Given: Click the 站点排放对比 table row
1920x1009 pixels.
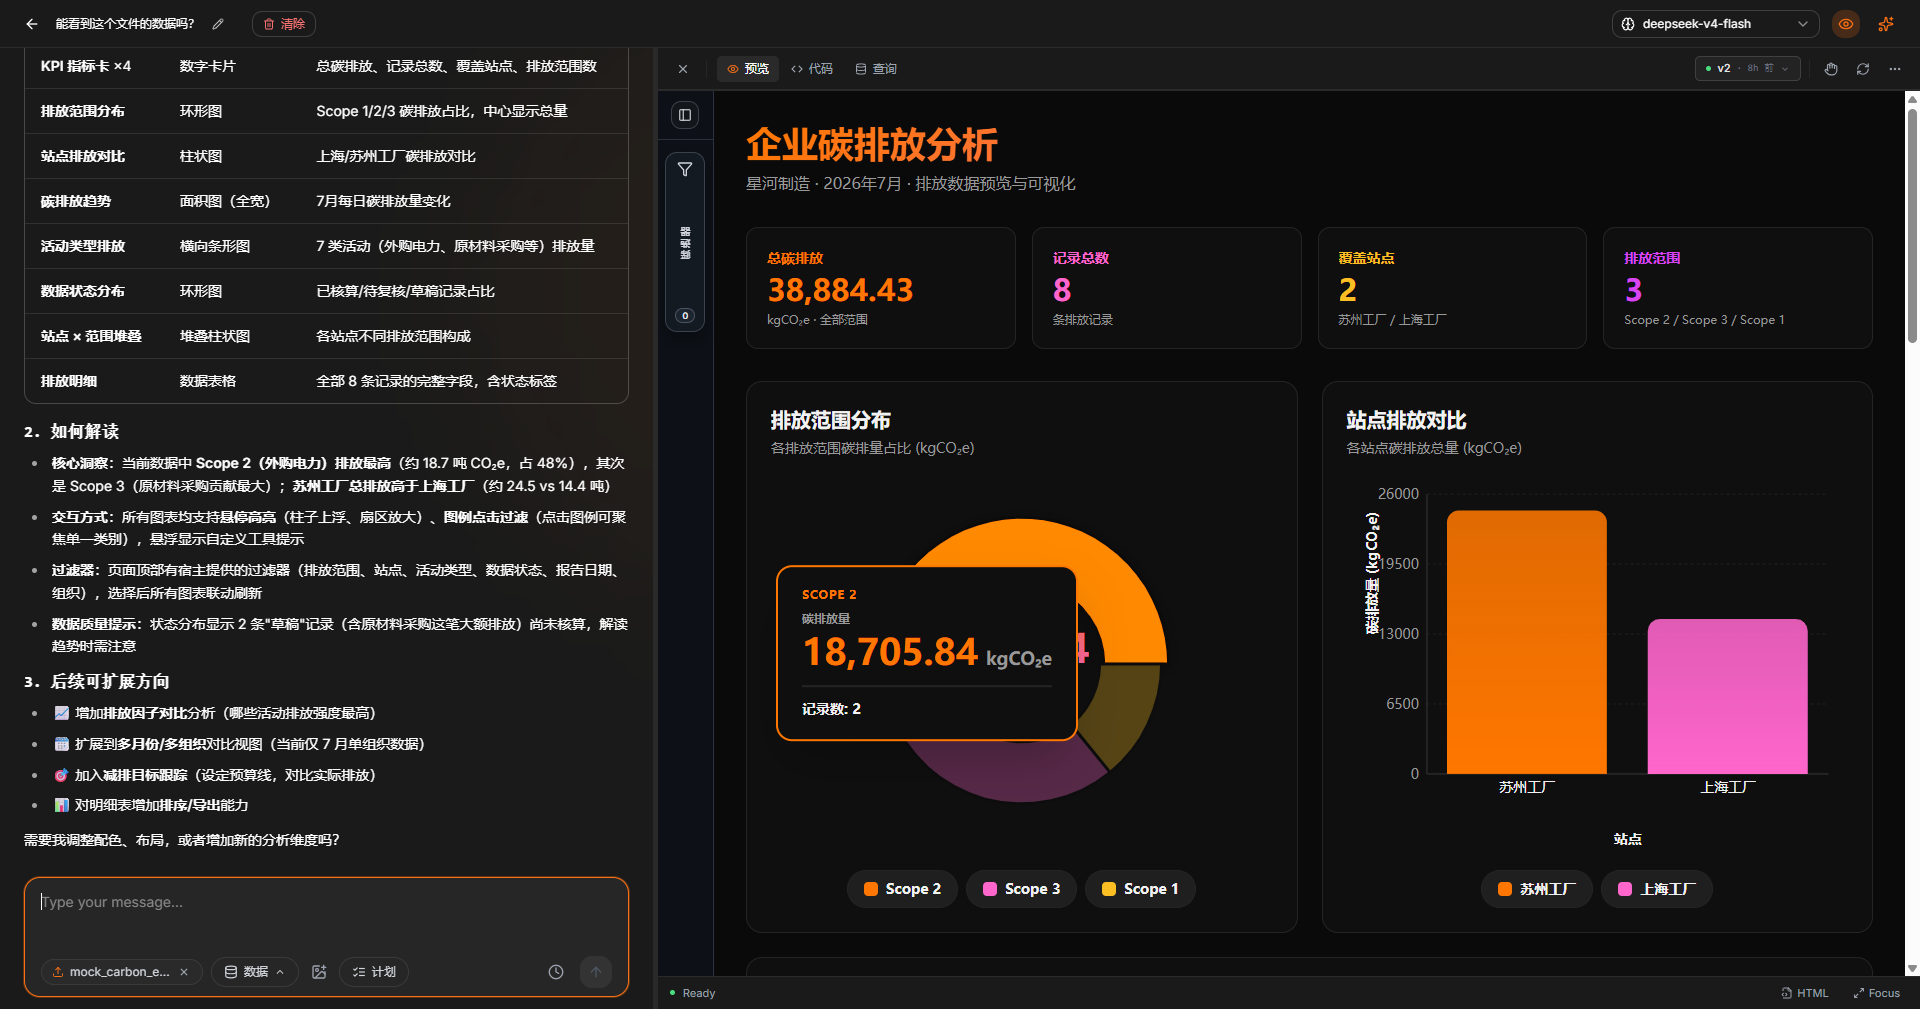Looking at the screenshot, I should (x=326, y=156).
